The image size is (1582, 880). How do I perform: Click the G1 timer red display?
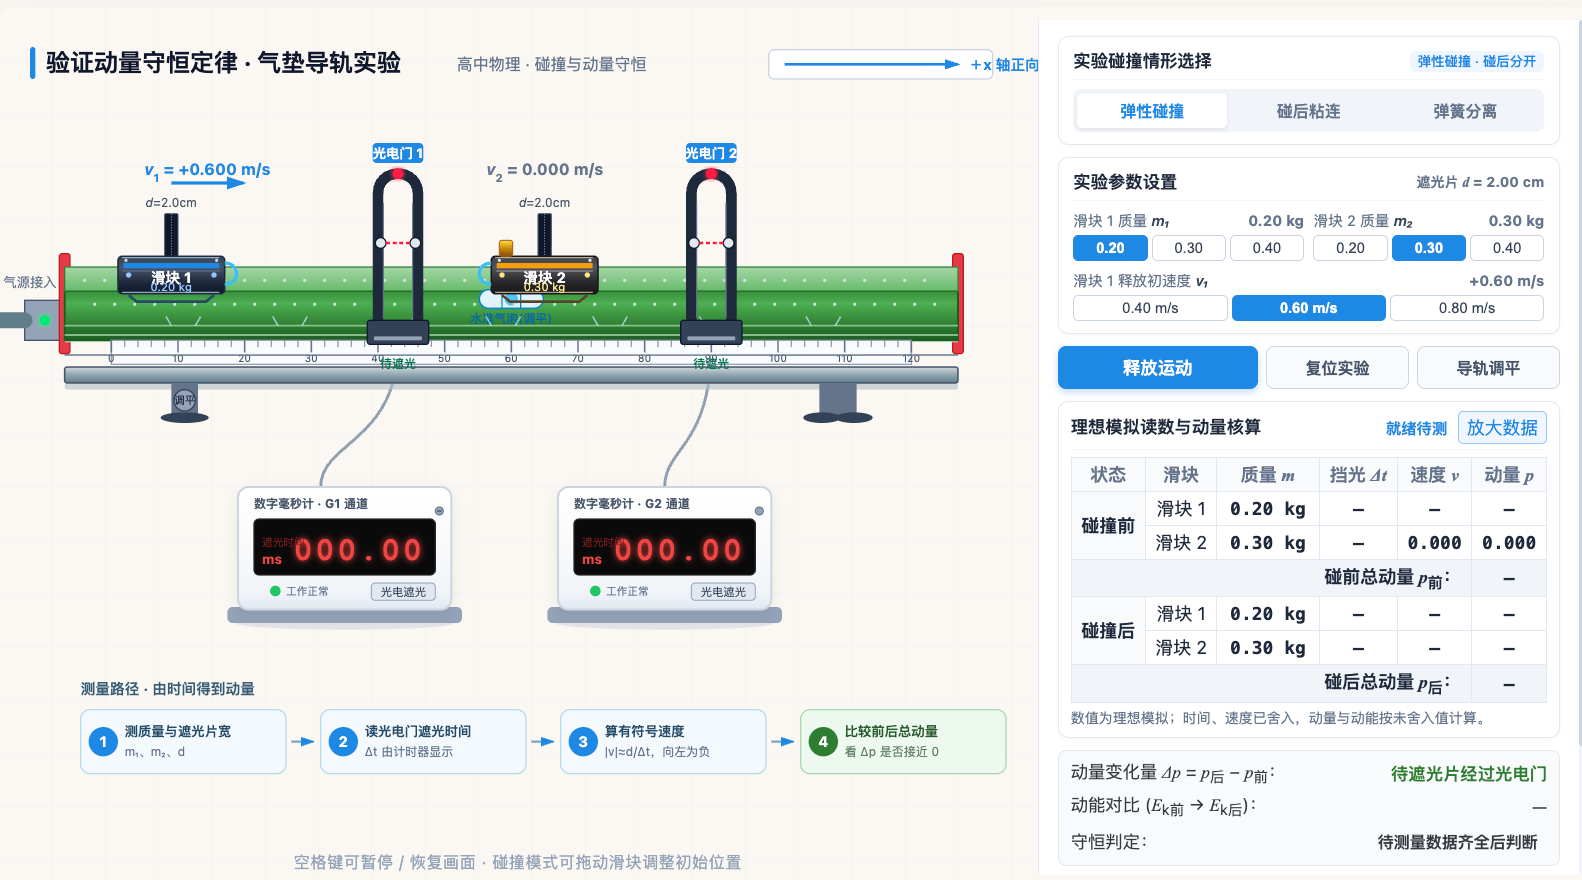[x=344, y=547]
